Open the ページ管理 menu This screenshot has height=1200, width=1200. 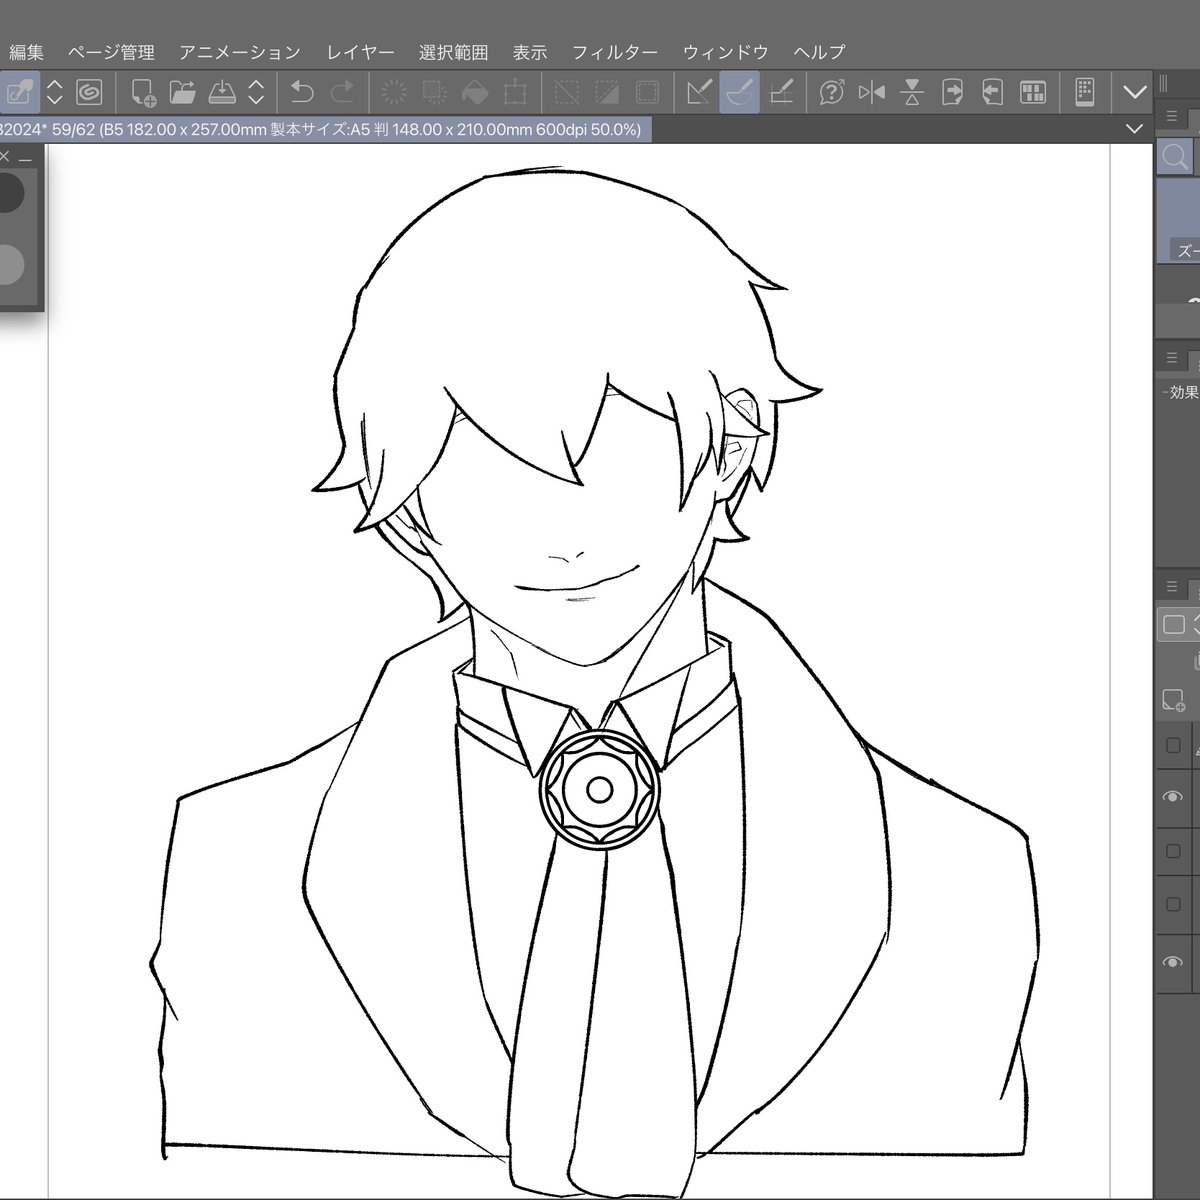[111, 52]
